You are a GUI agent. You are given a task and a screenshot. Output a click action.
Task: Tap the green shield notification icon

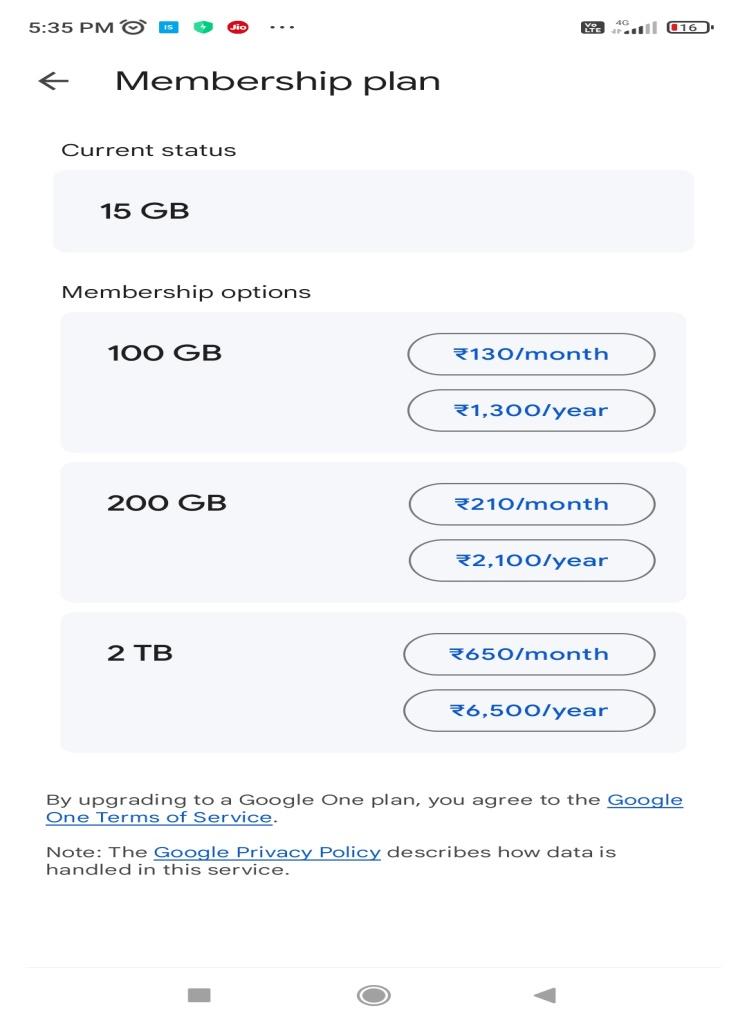[203, 27]
